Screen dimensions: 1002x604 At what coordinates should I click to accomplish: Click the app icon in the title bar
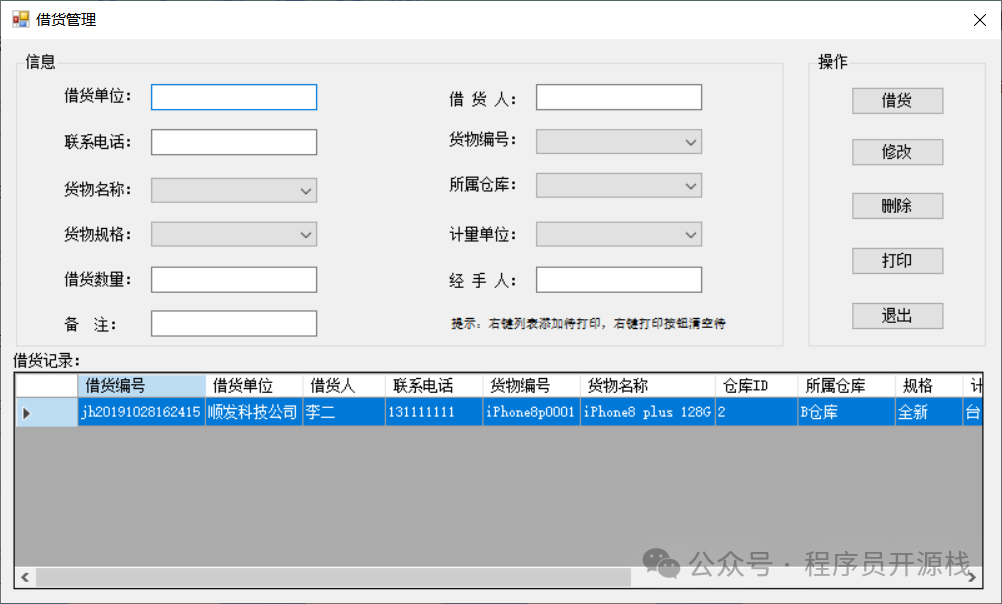pyautogui.click(x=20, y=19)
